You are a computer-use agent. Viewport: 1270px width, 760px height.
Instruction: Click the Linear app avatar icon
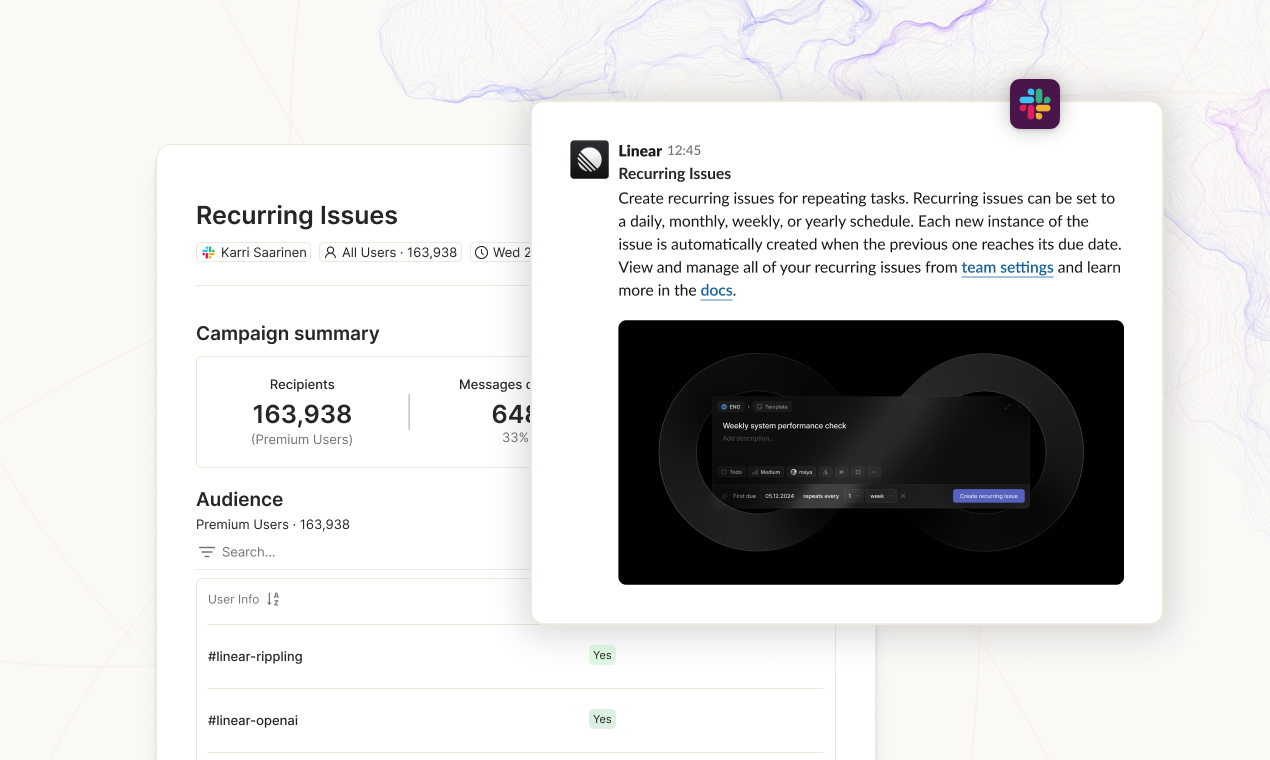(x=589, y=159)
